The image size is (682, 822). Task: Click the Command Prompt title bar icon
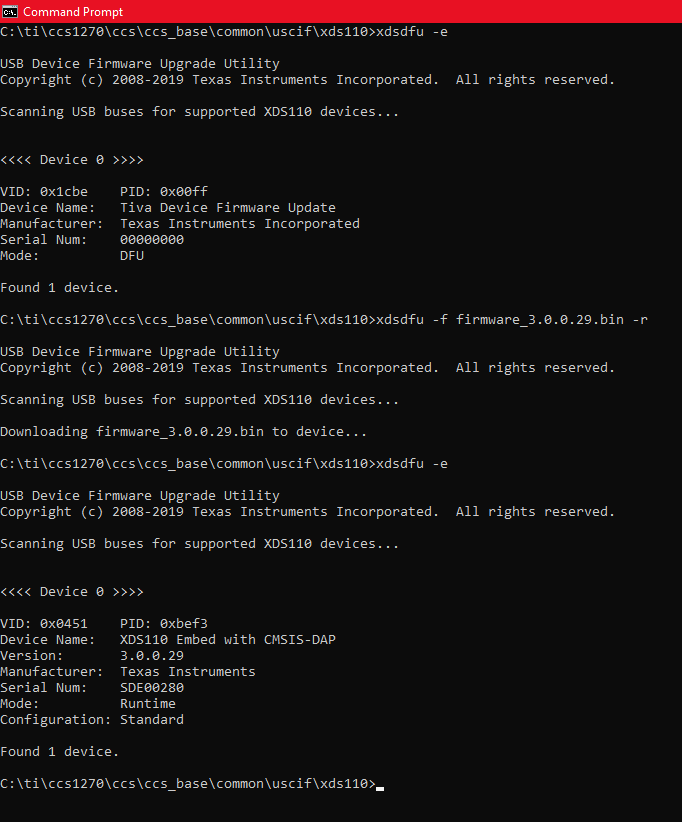click(x=10, y=11)
